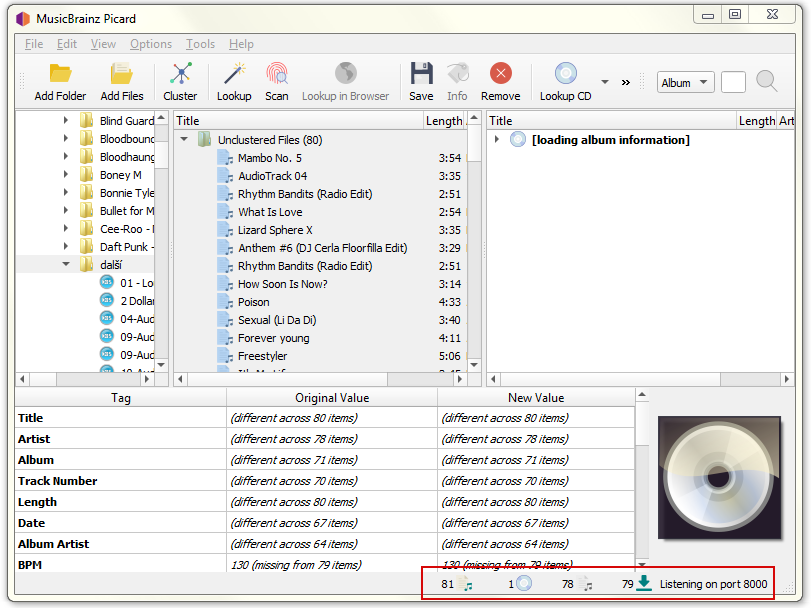Open the Album search type combo box
Screen dimensions: 811x608
click(685, 82)
